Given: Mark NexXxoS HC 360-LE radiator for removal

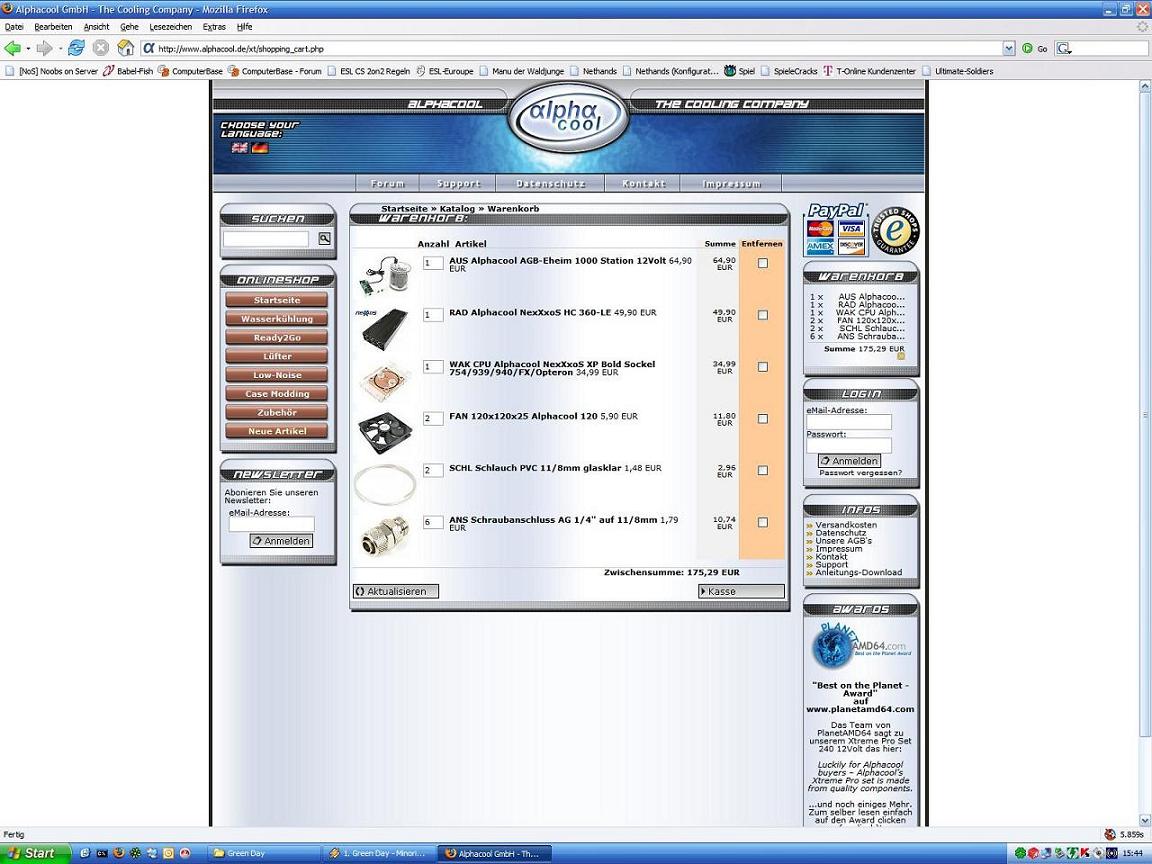Looking at the screenshot, I should click(763, 314).
